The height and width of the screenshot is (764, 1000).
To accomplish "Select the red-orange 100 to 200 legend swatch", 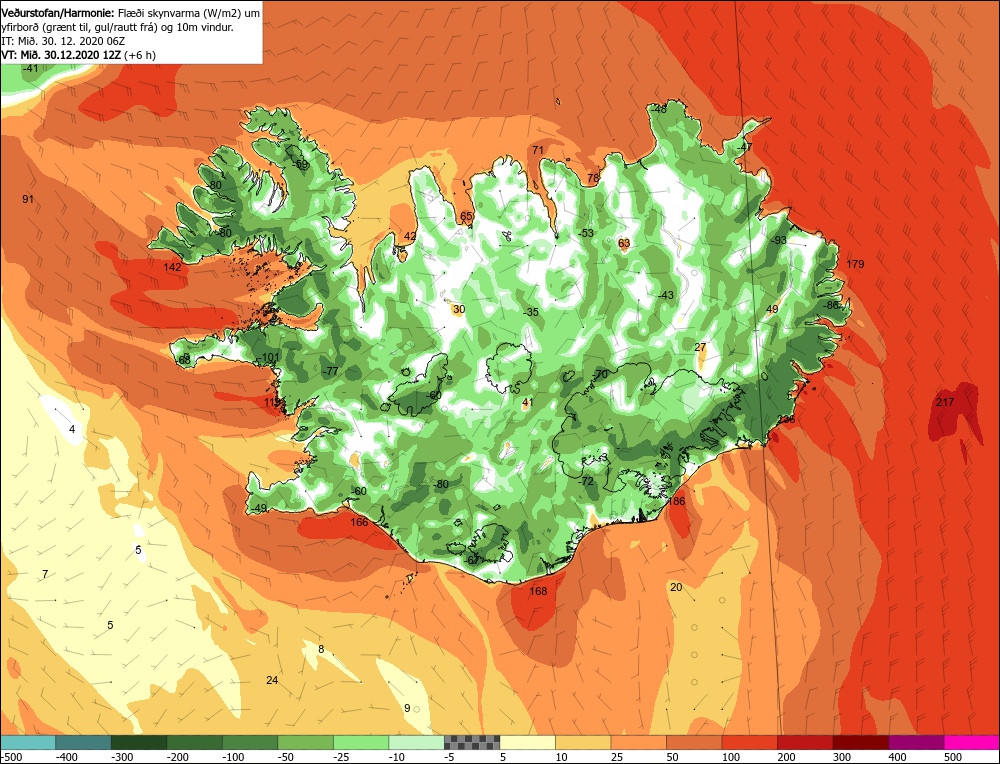I will coord(749,742).
